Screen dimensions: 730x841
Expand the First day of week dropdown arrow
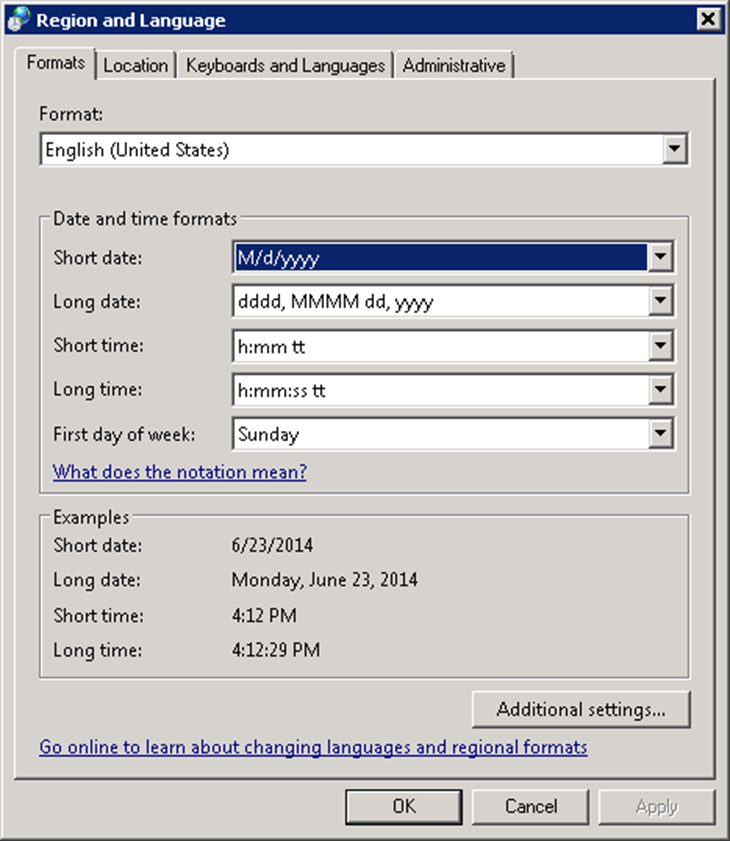[660, 433]
